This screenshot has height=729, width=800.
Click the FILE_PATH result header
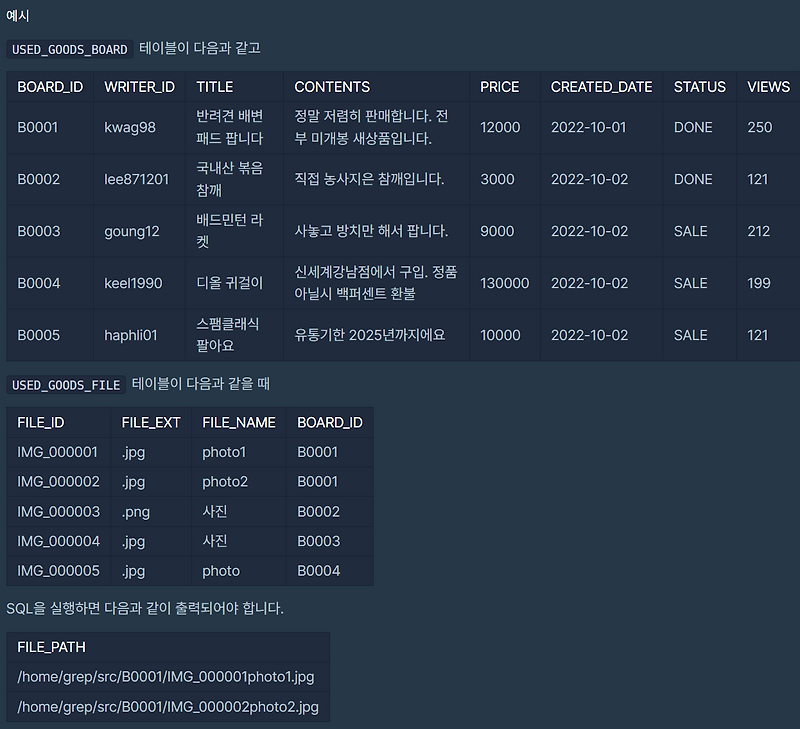pyautogui.click(x=52, y=647)
